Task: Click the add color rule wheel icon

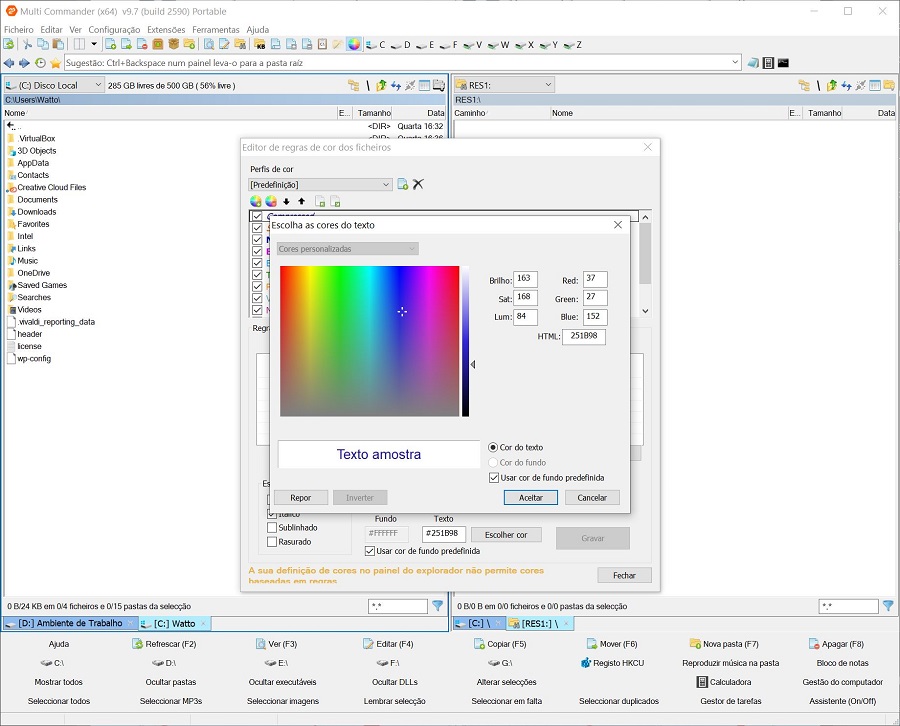Action: coord(256,201)
